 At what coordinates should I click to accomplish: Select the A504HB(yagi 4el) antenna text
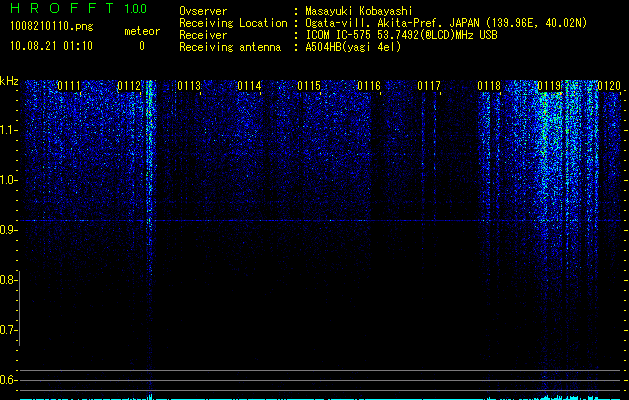pos(353,47)
